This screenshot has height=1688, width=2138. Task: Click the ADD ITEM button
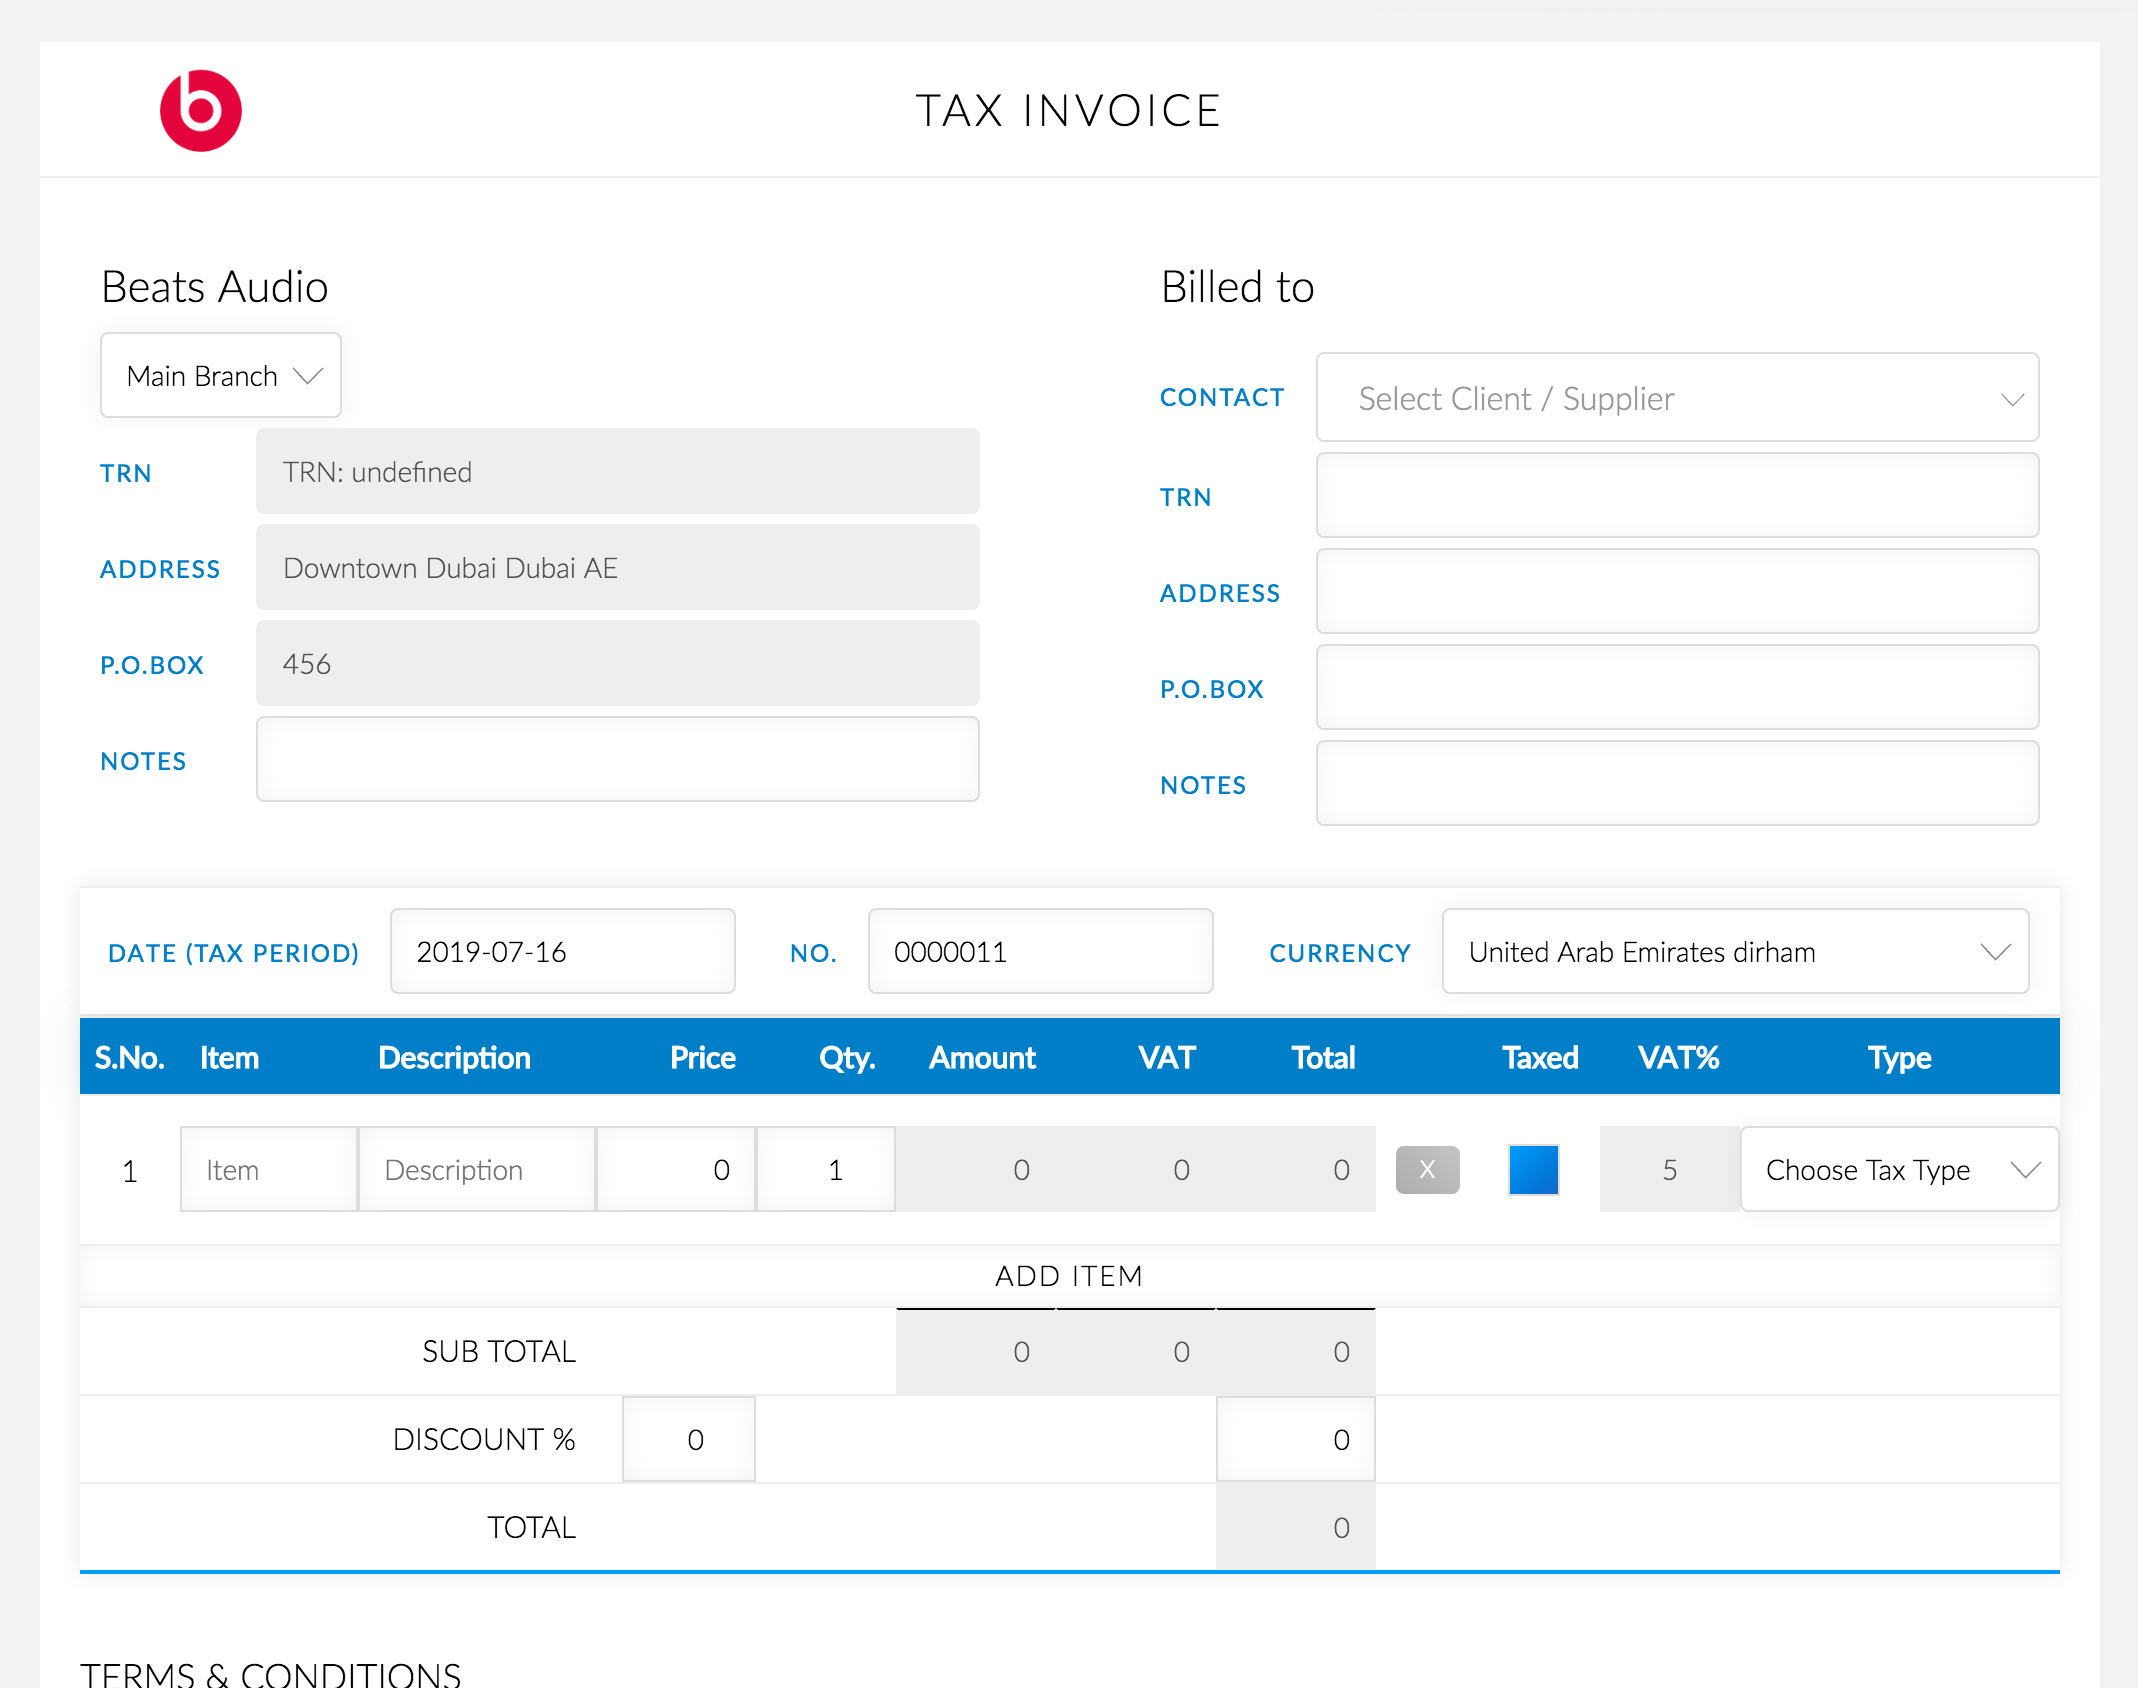(x=1069, y=1276)
